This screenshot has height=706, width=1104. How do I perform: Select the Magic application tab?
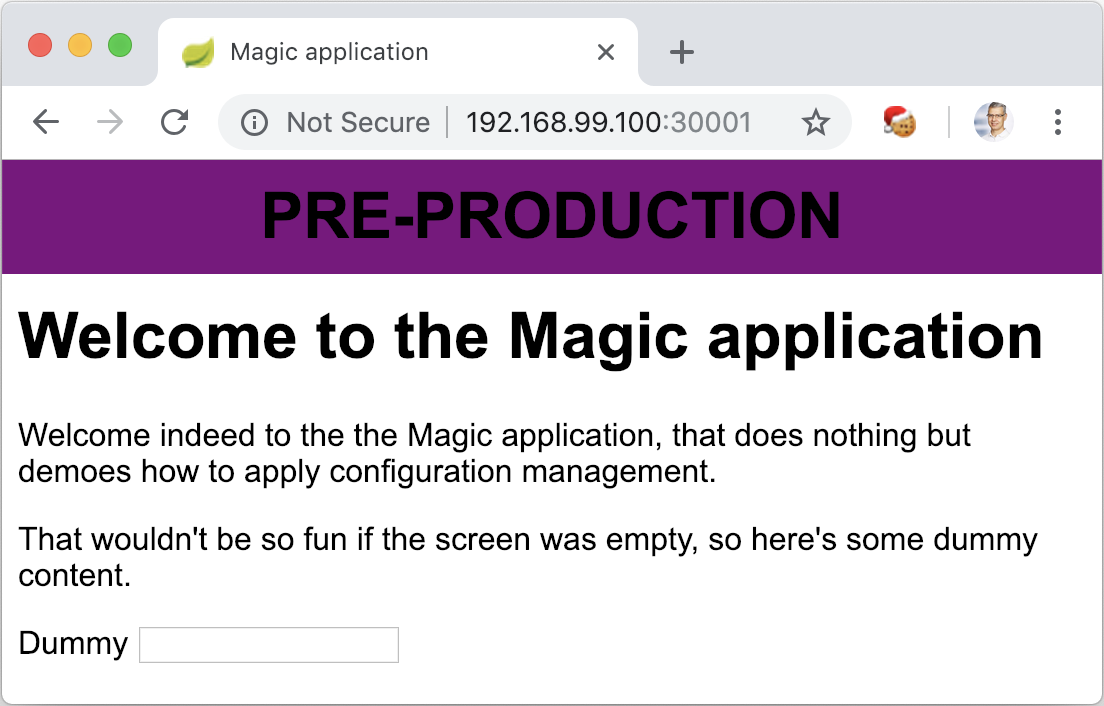click(330, 52)
